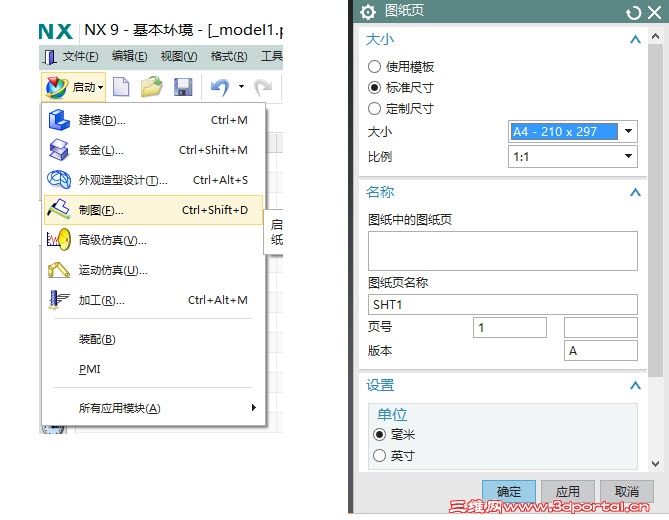Screen dimensions: 669x520
Task: Click the 加工 (Manufacturing) icon
Action: coord(59,299)
